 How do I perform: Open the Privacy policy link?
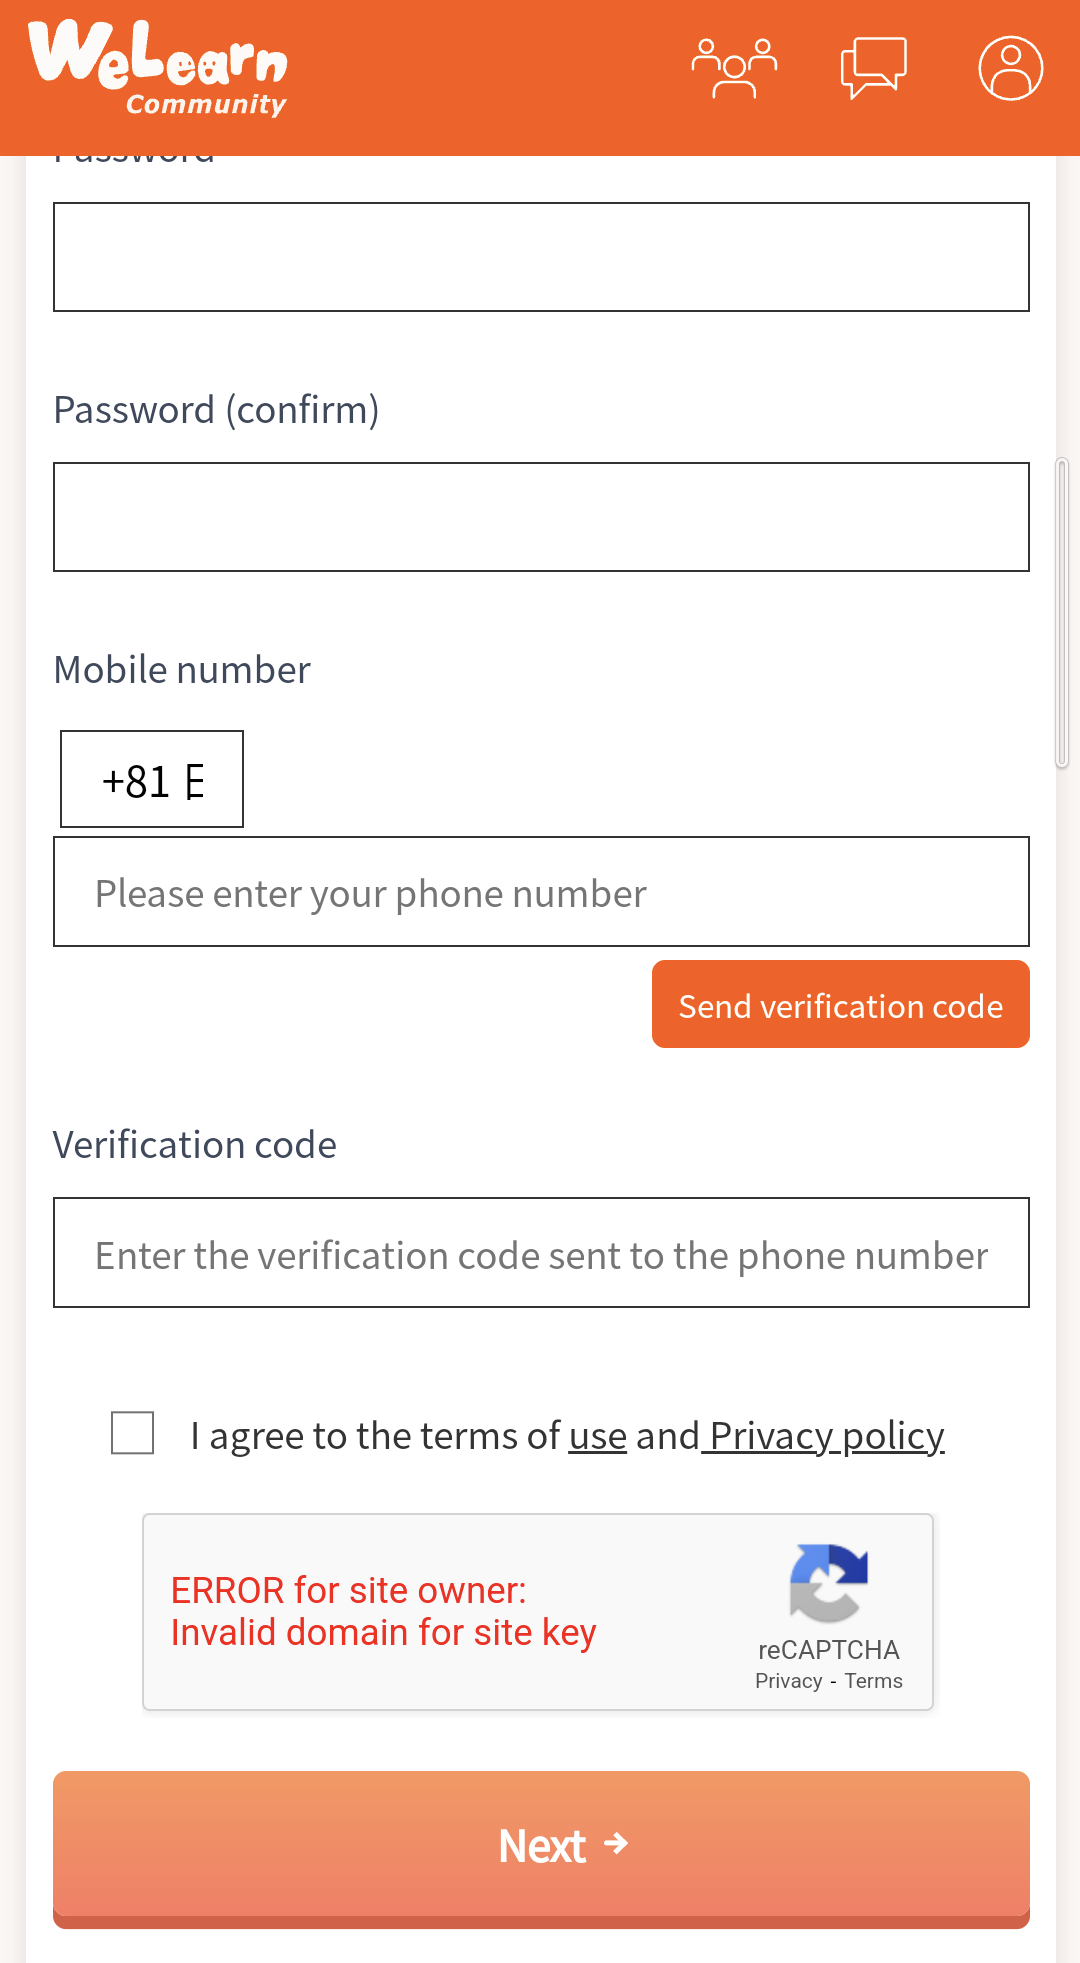824,1435
